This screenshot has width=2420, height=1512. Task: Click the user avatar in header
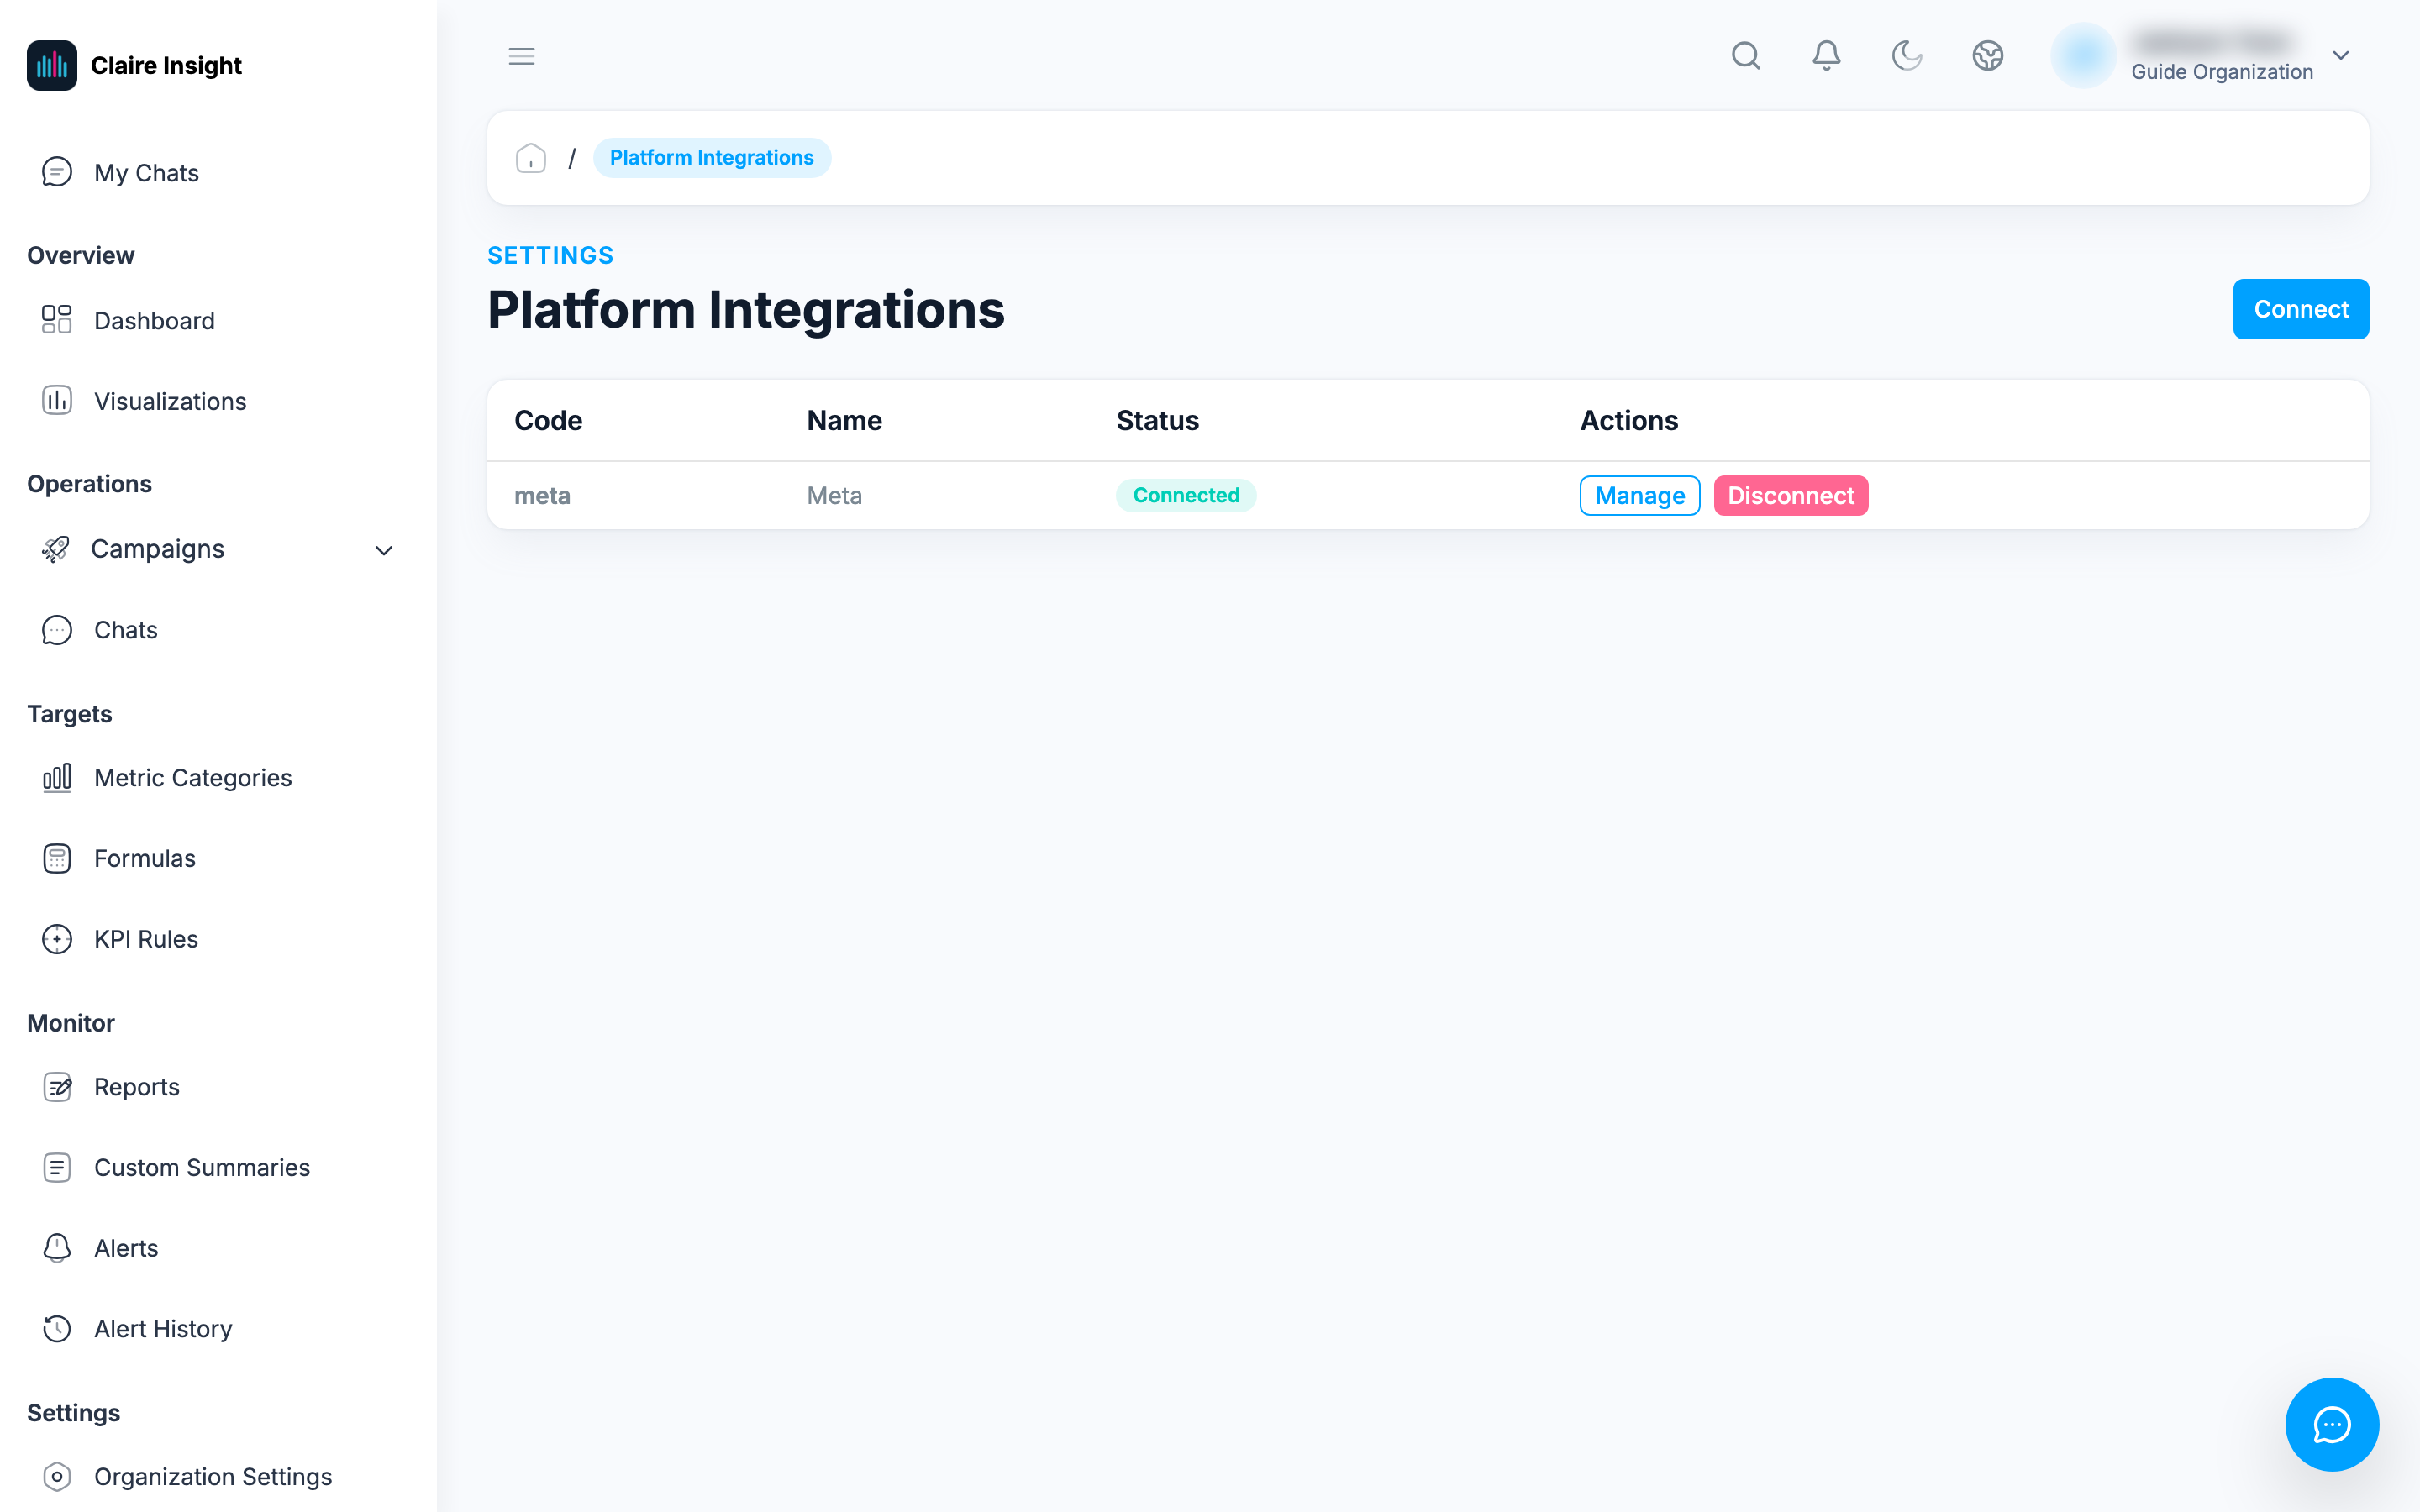pyautogui.click(x=2083, y=56)
